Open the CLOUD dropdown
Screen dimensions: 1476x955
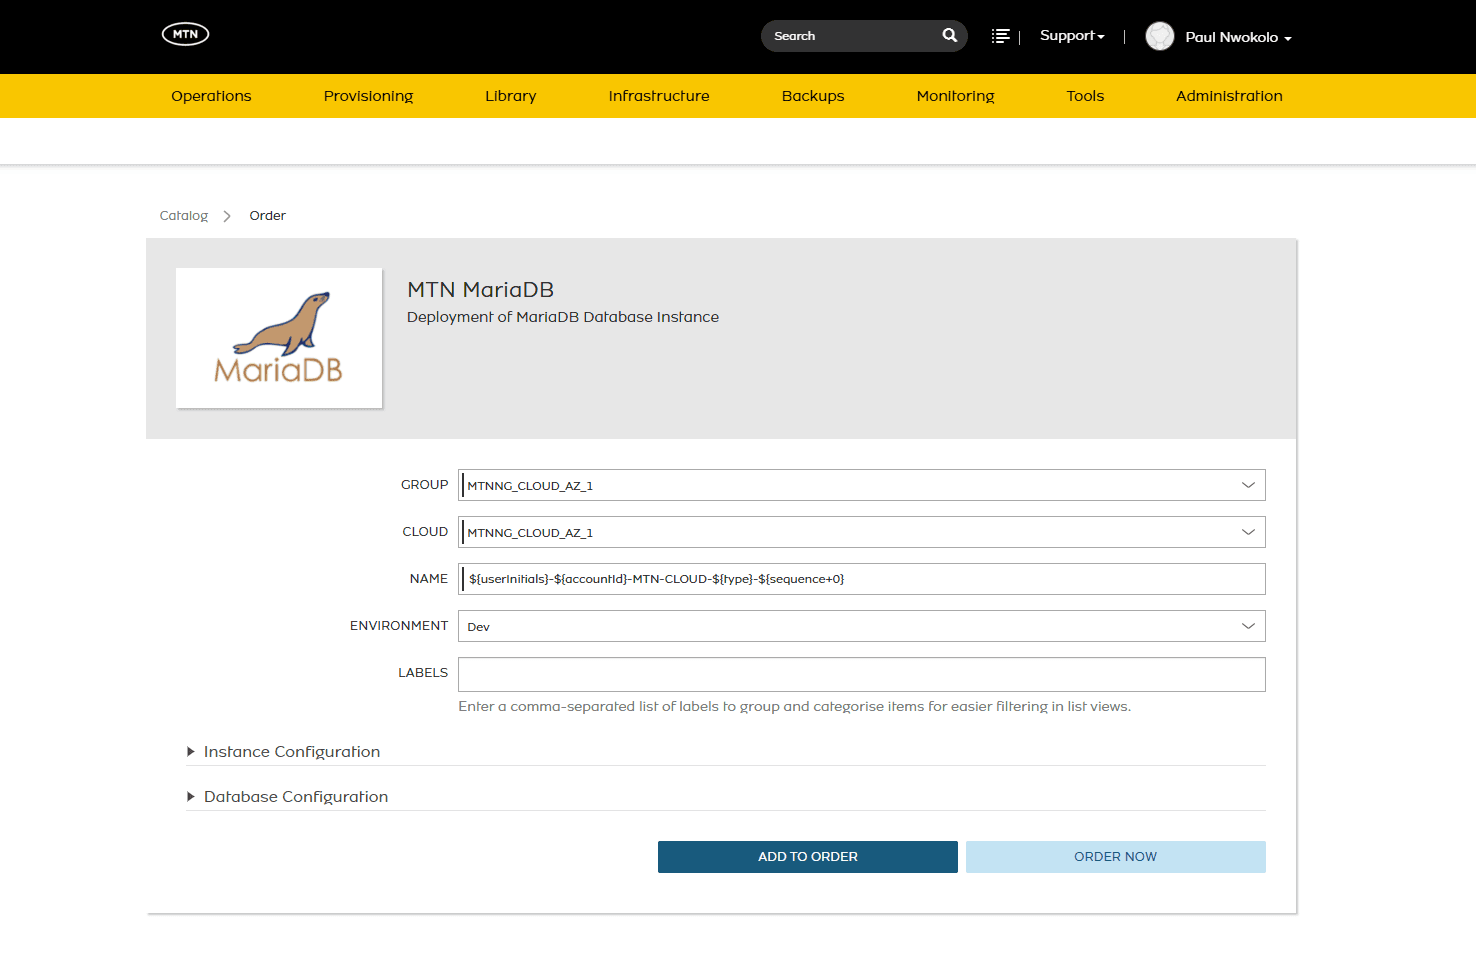[x=862, y=532]
